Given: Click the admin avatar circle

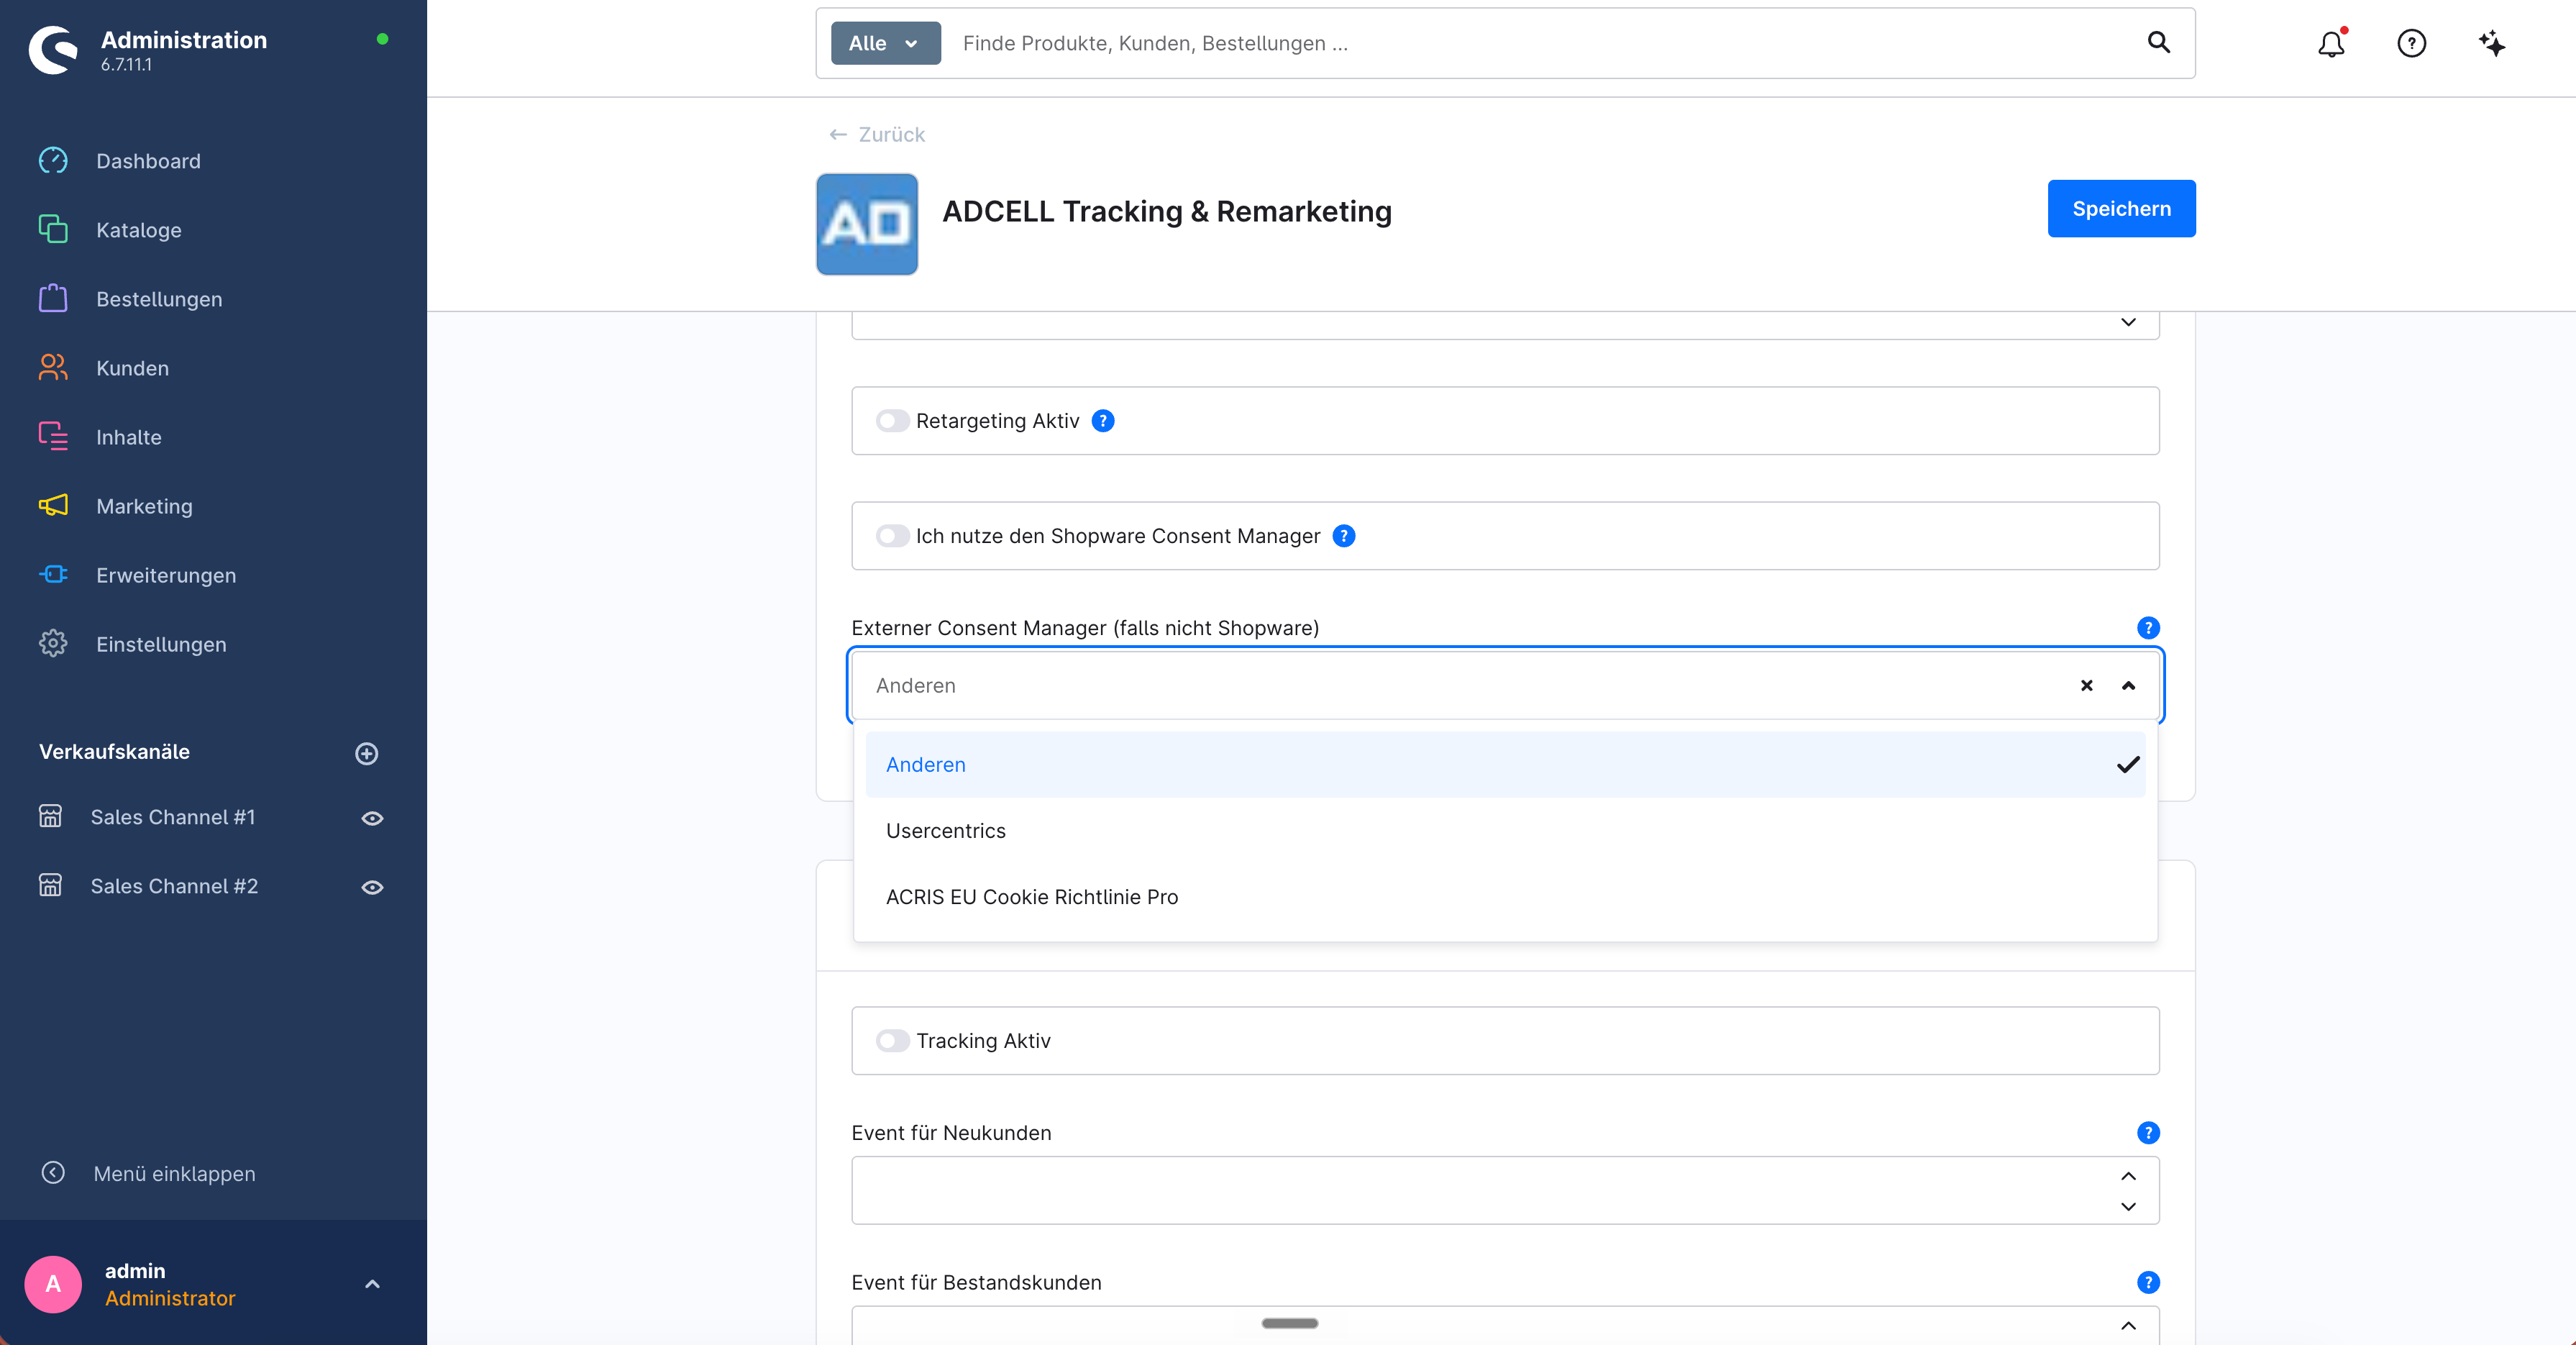Looking at the screenshot, I should tap(53, 1284).
